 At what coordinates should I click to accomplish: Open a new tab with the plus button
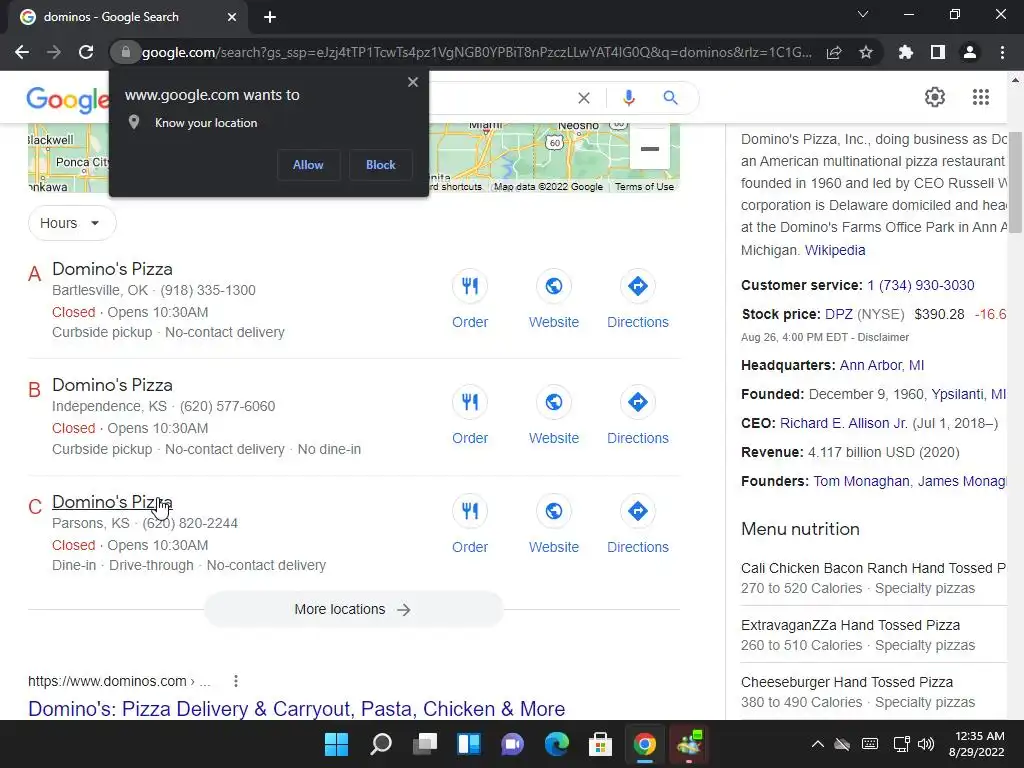pos(270,17)
